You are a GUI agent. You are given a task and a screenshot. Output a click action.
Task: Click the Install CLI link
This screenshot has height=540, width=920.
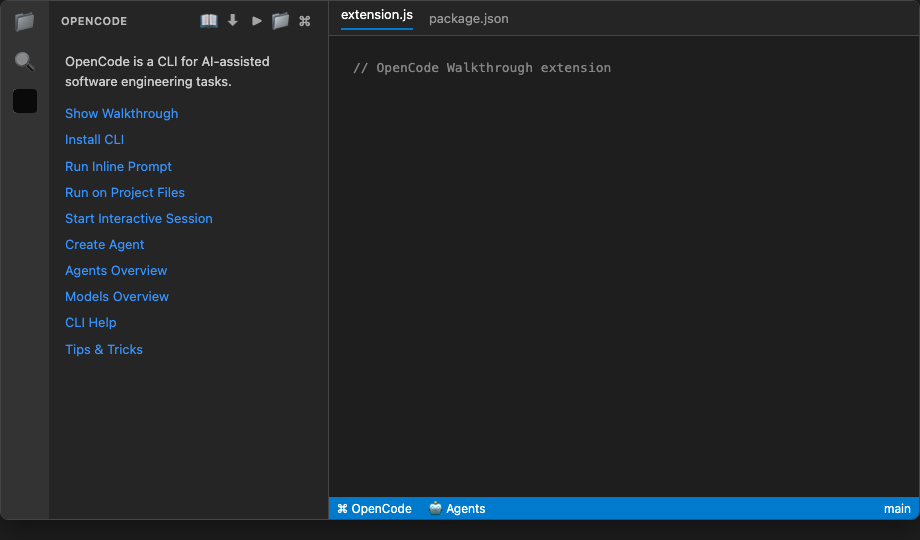pyautogui.click(x=94, y=140)
